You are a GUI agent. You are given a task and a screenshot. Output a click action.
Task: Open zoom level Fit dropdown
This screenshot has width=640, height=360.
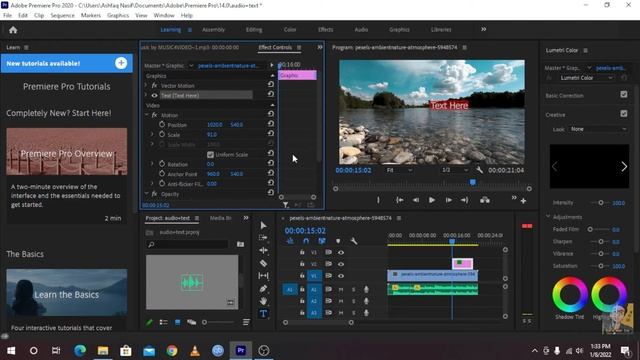coord(399,170)
